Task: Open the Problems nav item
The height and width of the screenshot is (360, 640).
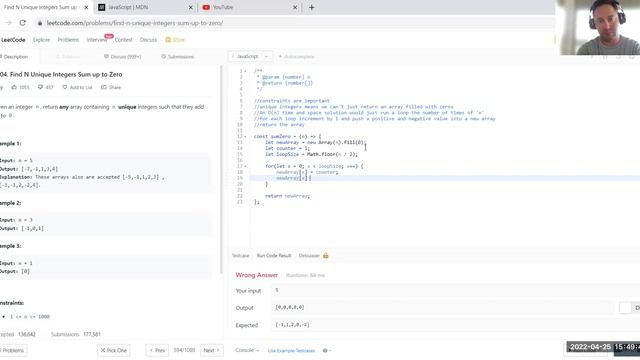Action: [68, 40]
